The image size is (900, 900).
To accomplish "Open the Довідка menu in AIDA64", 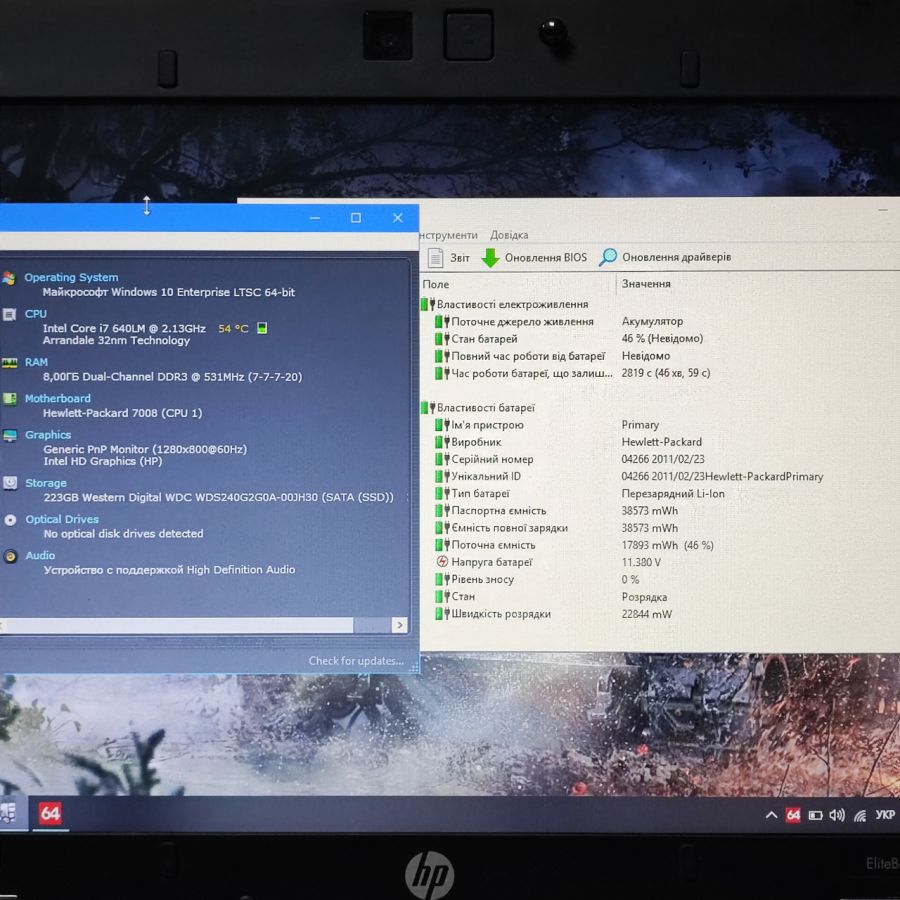I will [509, 235].
